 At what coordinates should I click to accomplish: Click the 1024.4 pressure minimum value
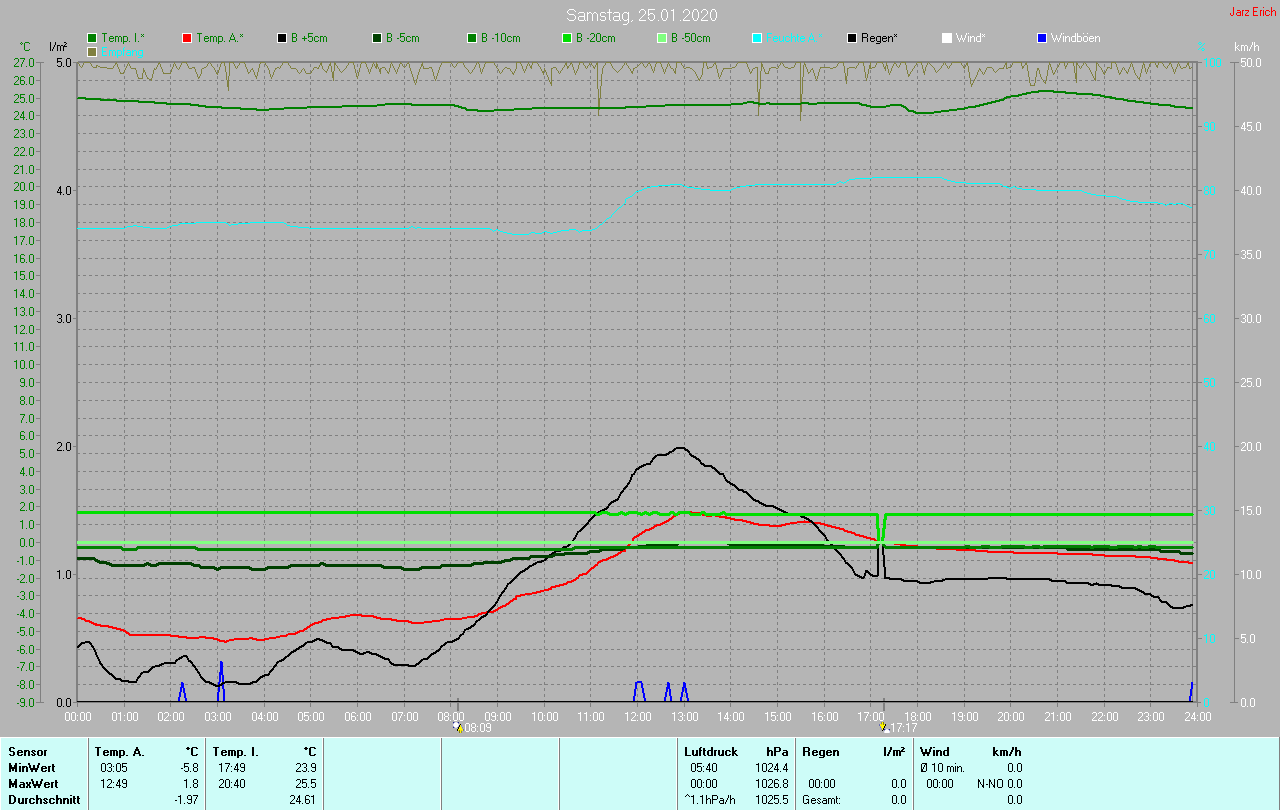[x=771, y=768]
